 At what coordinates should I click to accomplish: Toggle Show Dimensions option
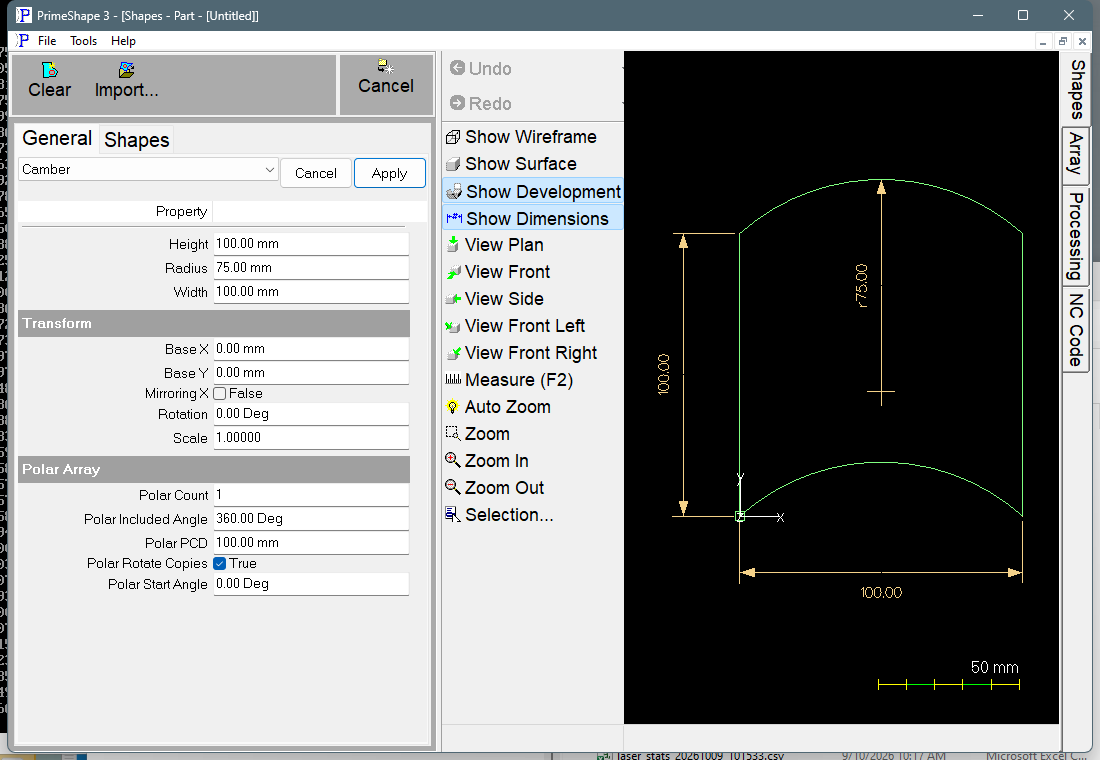[x=532, y=219]
